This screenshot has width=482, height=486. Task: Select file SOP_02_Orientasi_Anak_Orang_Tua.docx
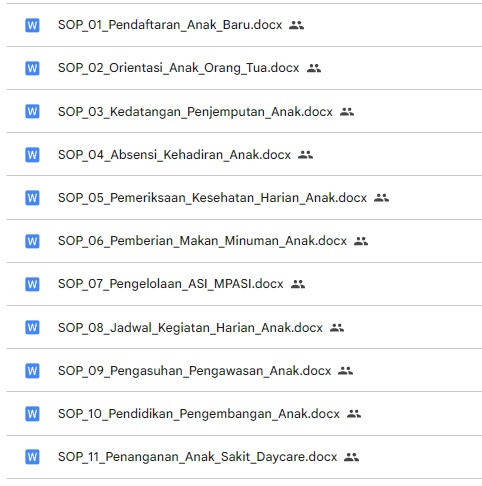(244, 68)
